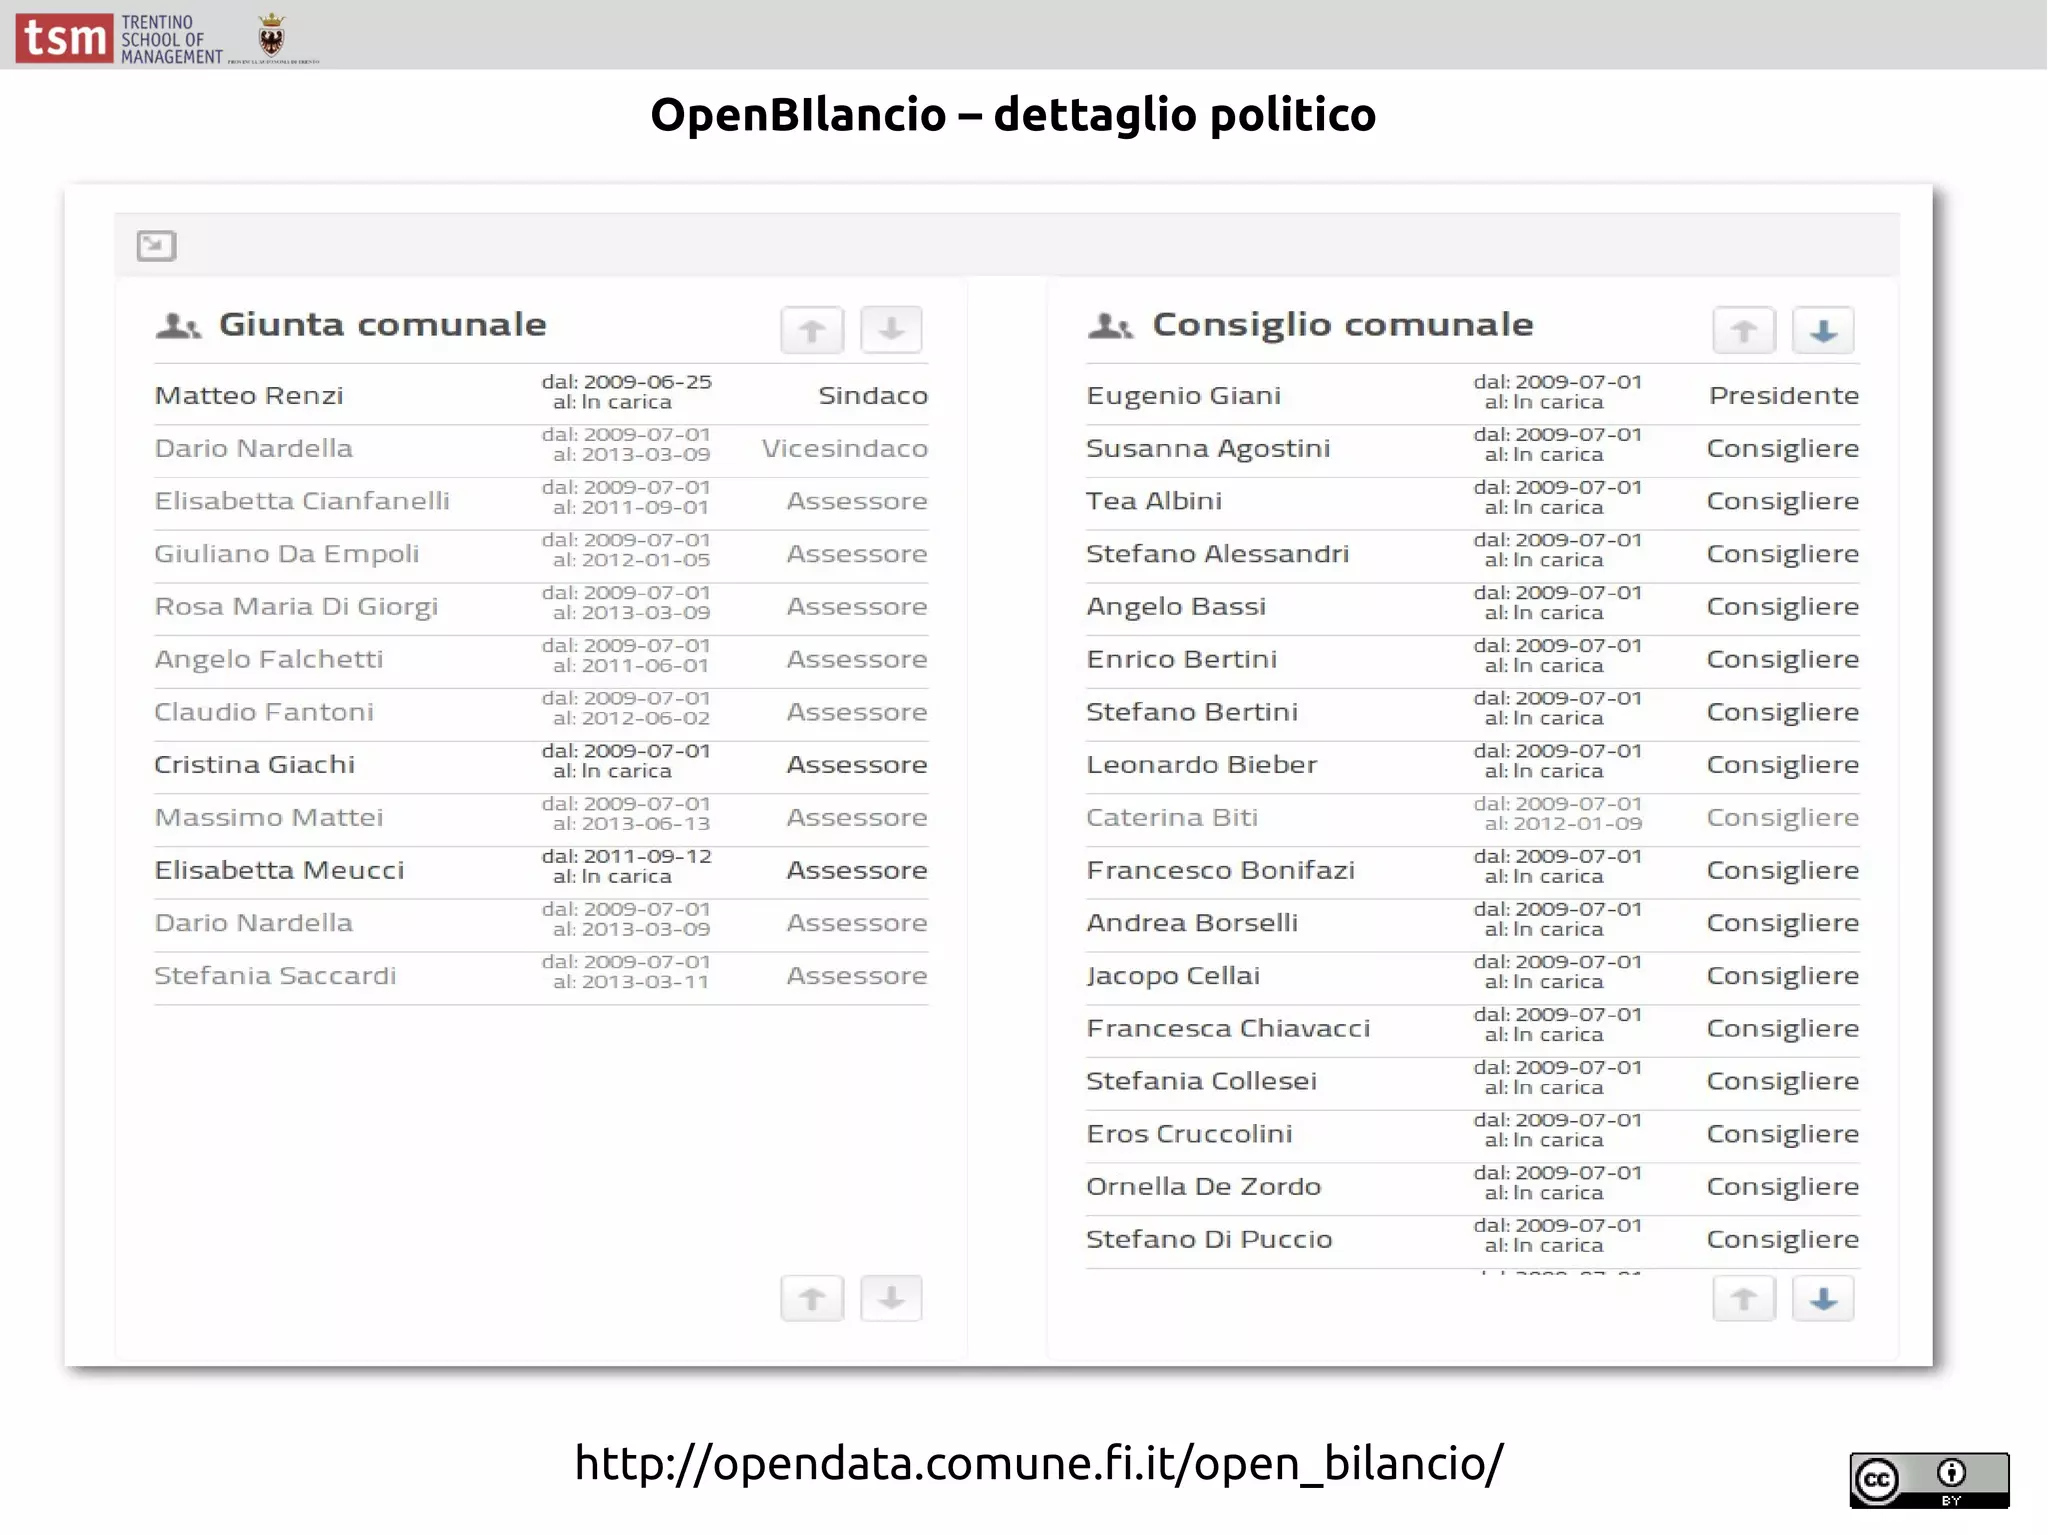2048x1535 pixels.
Task: Click Consiglio comunale bottom scroll-up arrow
Action: point(1744,1298)
